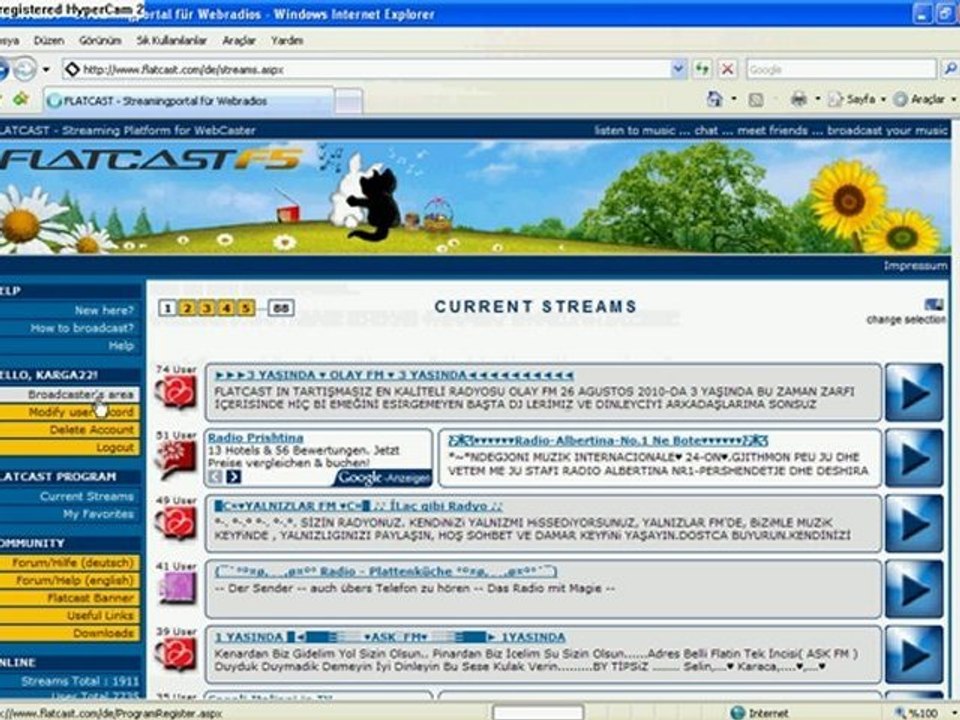Open How to broadcast? link
Screen dimensions: 960x720
(82, 328)
